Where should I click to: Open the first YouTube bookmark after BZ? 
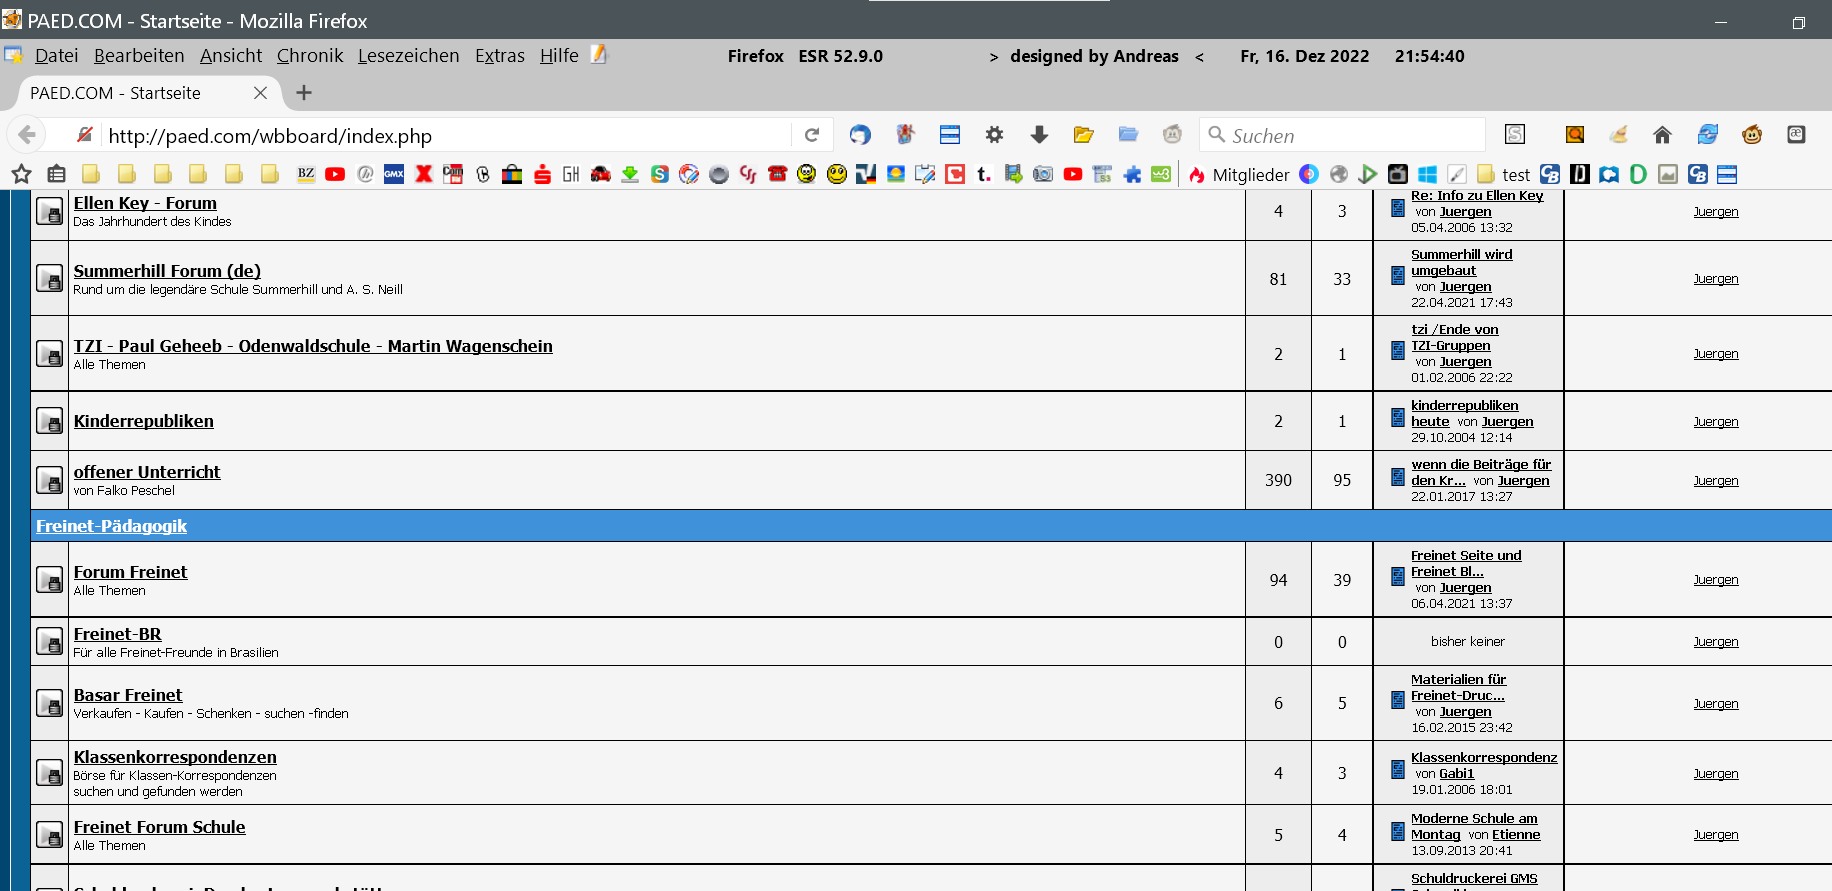coord(335,174)
